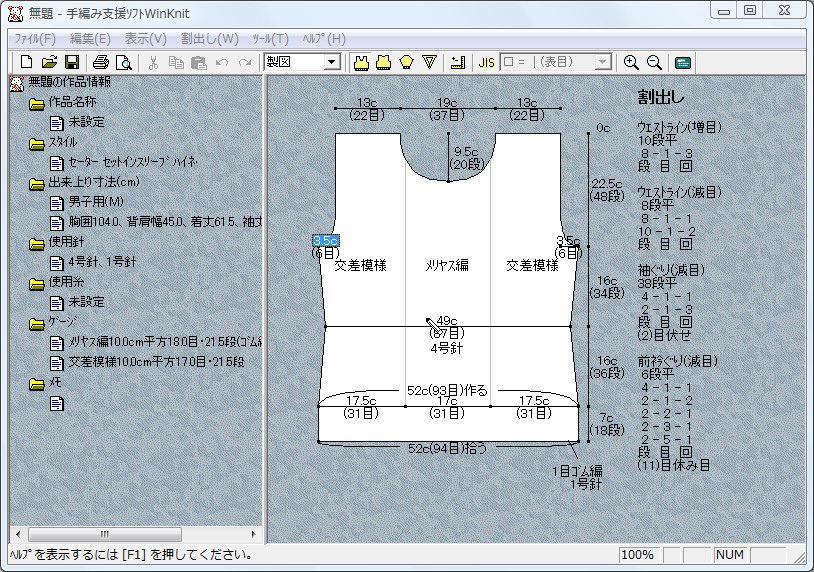This screenshot has width=814, height=572.
Task: Click the Open file folder icon
Action: (49, 62)
